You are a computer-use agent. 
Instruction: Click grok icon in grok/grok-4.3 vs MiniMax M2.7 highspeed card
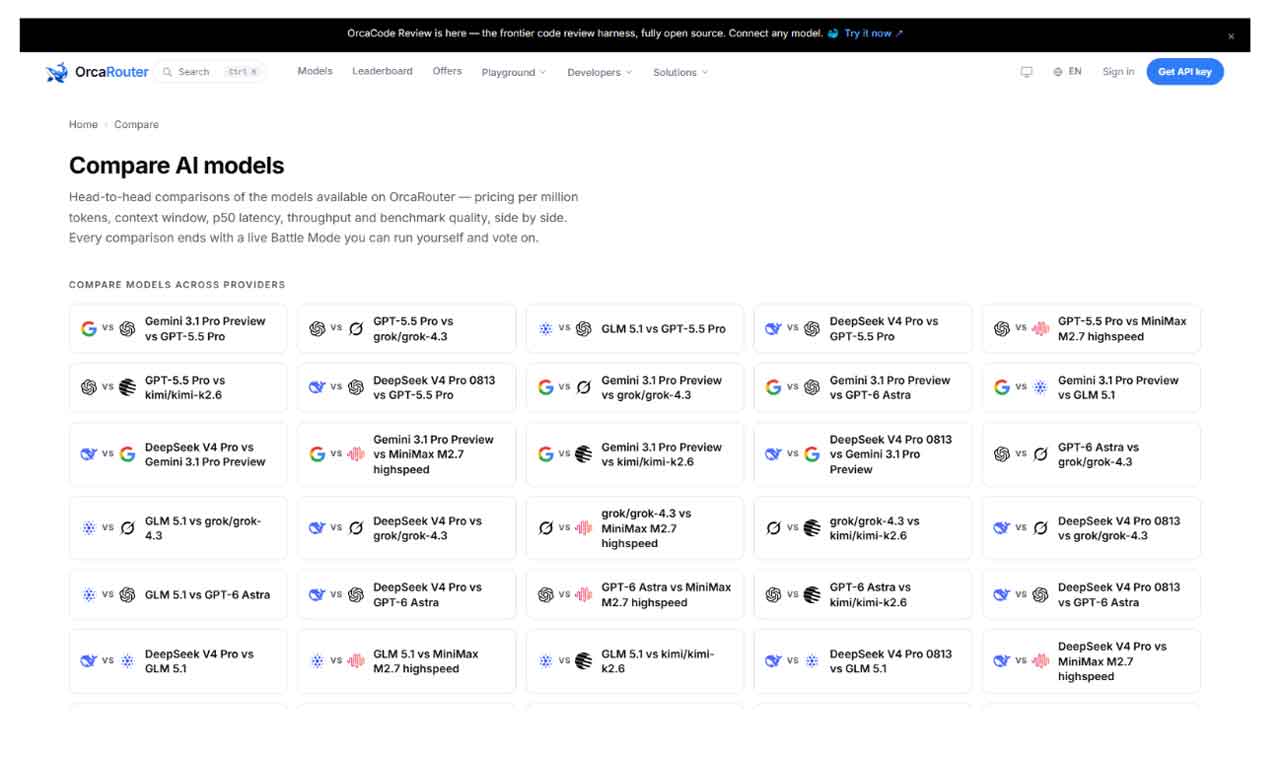[546, 528]
